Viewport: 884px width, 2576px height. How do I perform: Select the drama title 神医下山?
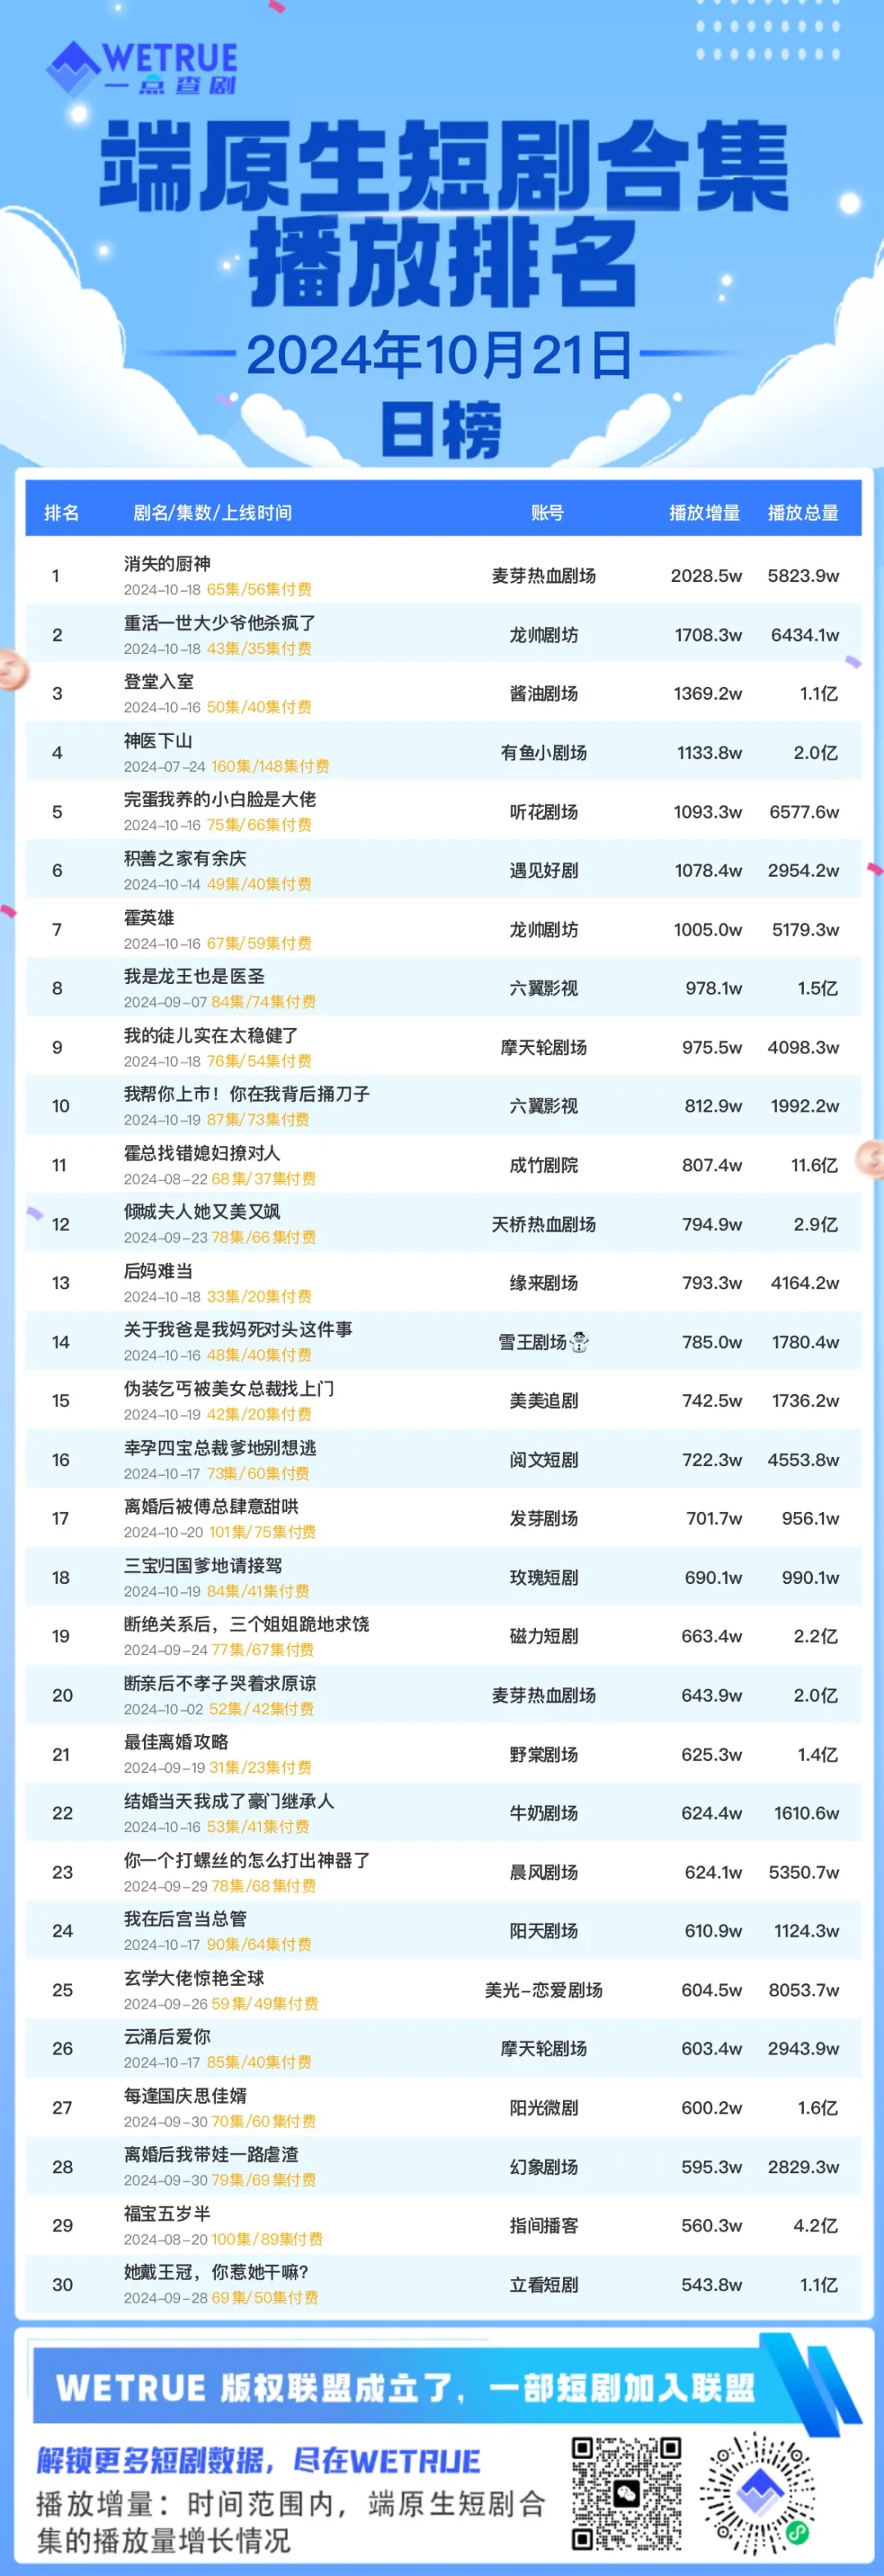pyautogui.click(x=158, y=741)
